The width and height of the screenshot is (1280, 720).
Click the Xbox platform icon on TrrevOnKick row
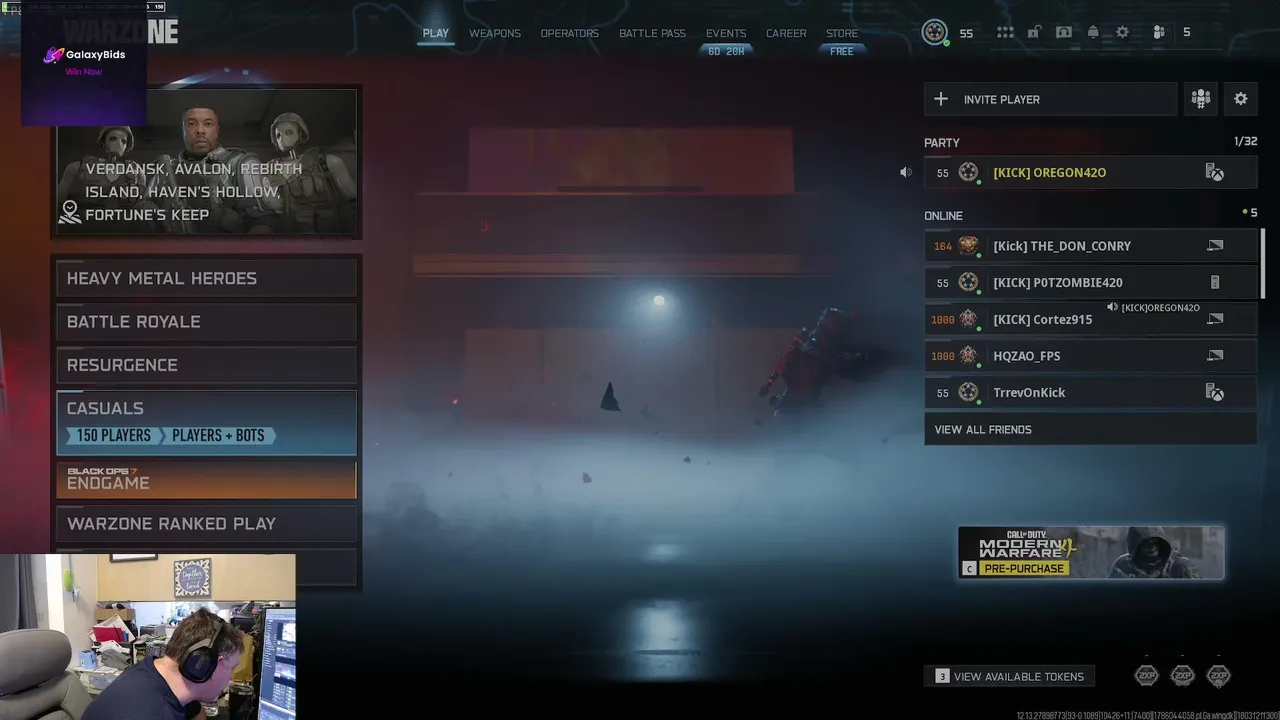pyautogui.click(x=1215, y=393)
